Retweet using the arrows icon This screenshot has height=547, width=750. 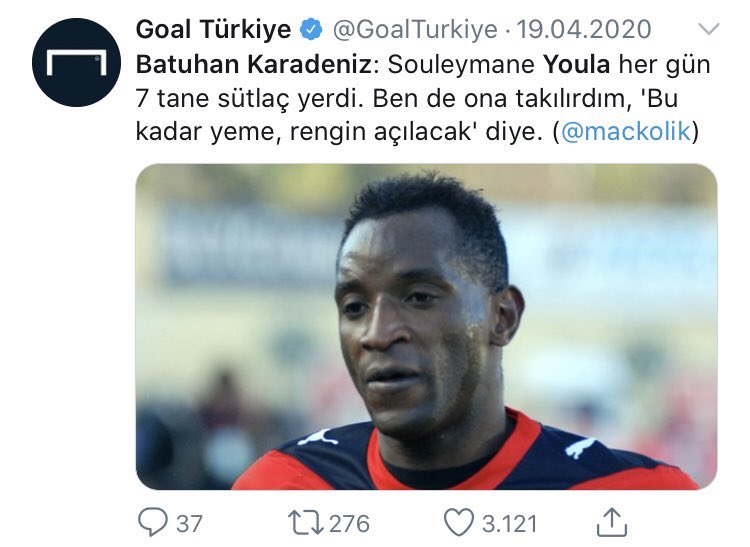(305, 523)
